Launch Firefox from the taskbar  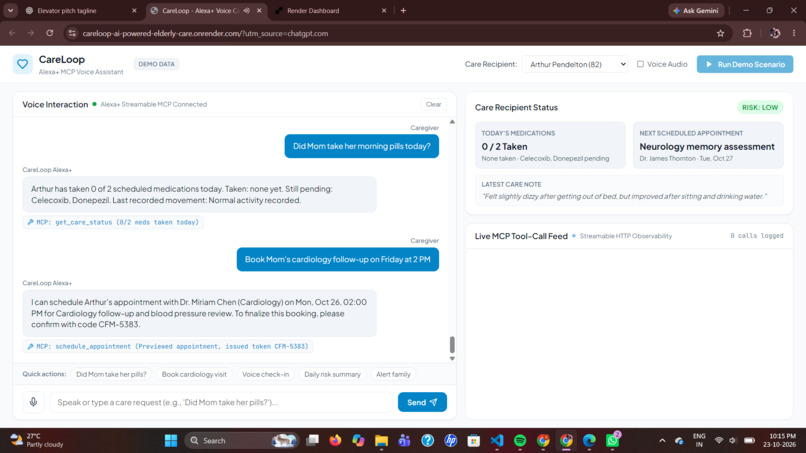pos(335,441)
